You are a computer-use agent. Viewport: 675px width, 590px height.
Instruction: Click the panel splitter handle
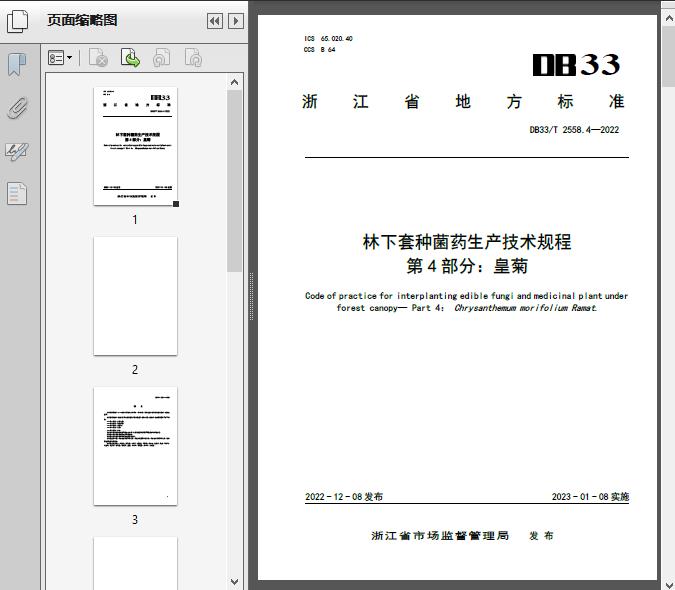point(251,296)
